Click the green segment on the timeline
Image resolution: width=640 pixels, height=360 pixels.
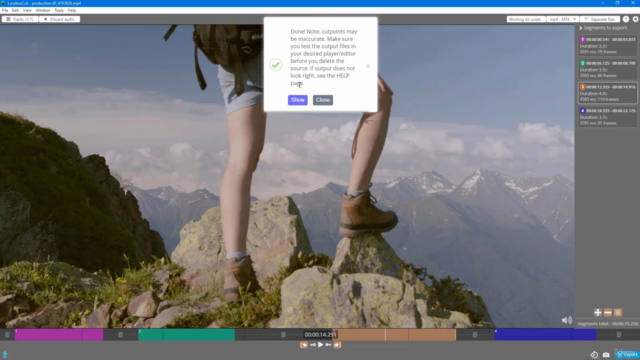point(187,335)
